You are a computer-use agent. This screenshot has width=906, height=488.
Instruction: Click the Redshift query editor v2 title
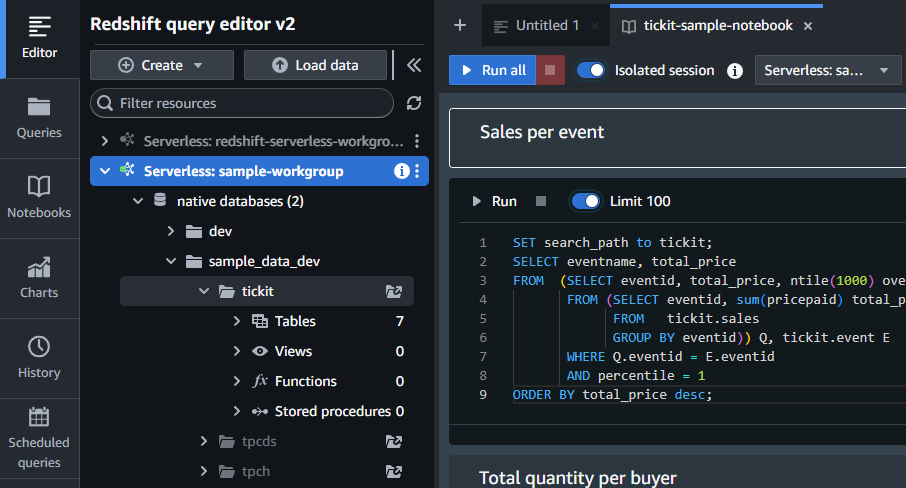coord(192,24)
